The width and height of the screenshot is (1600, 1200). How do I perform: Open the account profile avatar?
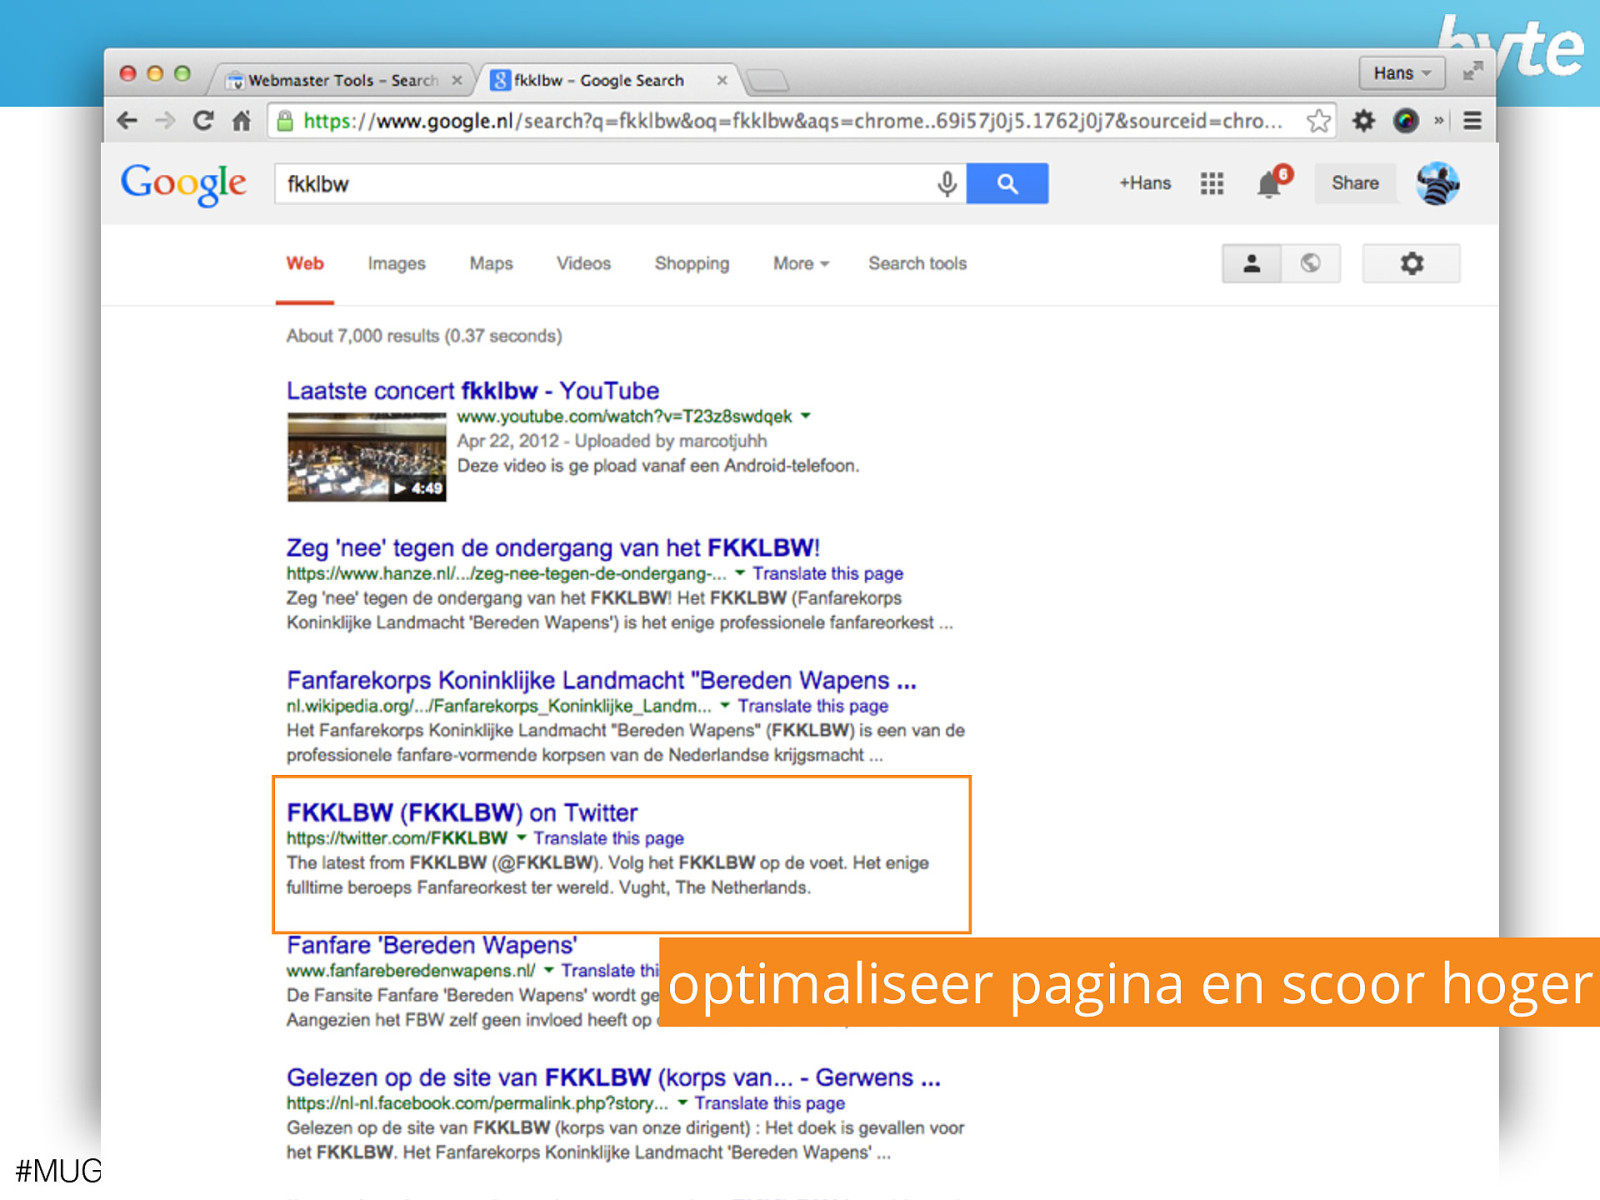tap(1438, 183)
